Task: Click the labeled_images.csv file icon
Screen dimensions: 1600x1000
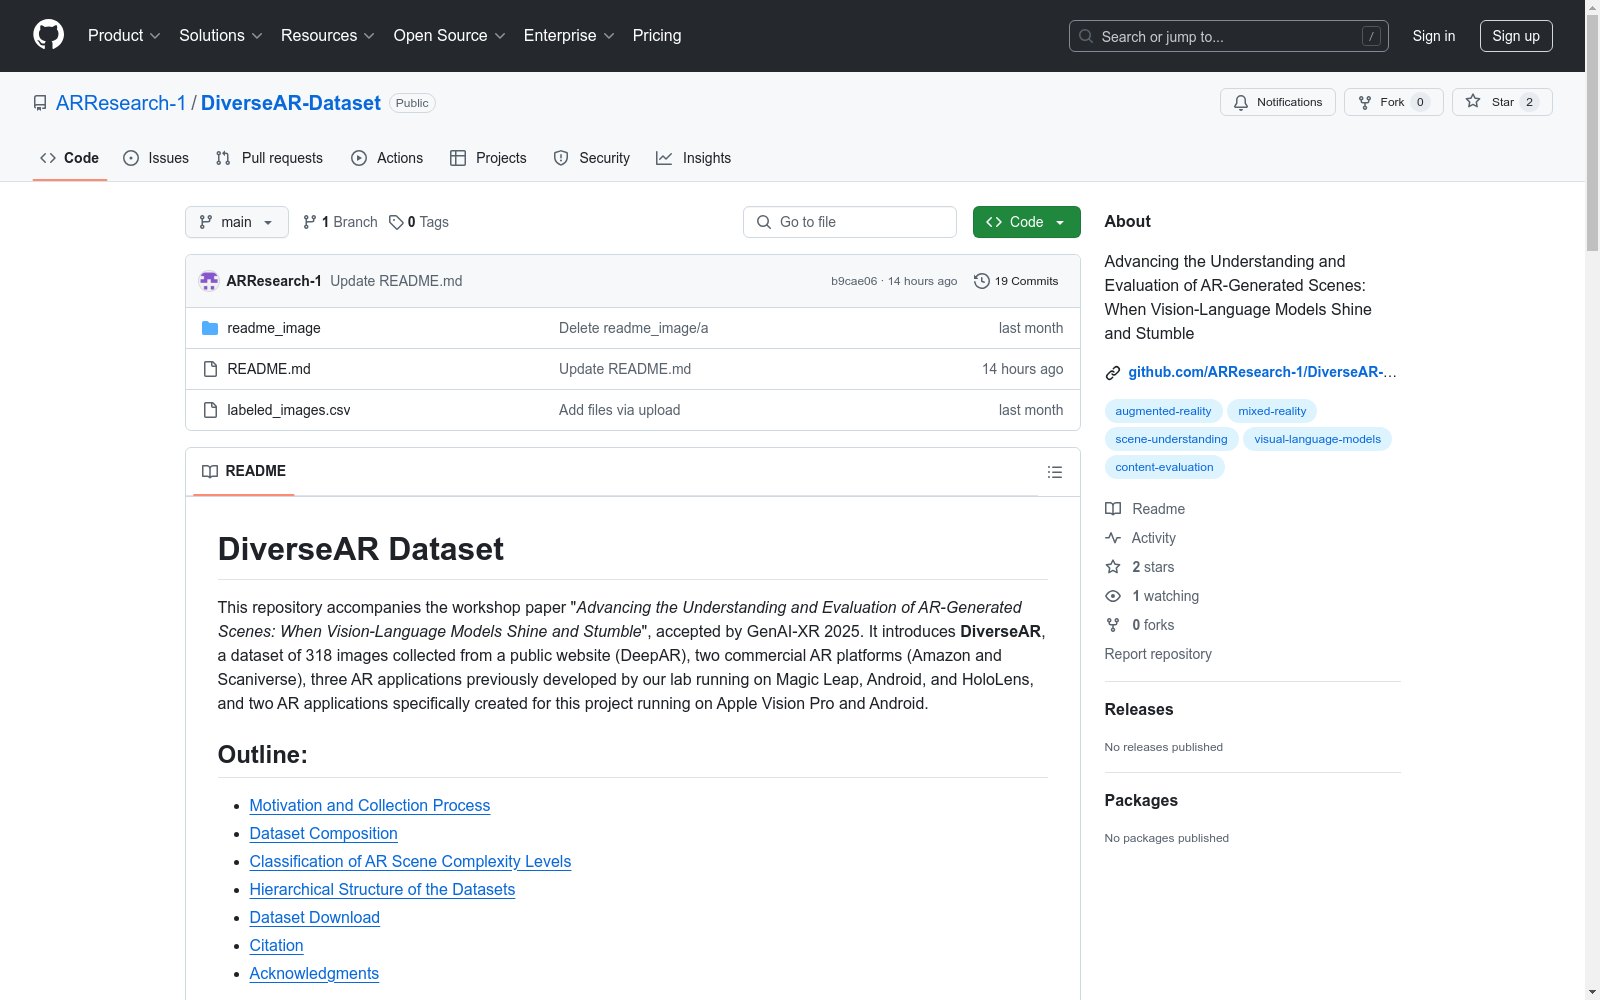Action: point(210,410)
